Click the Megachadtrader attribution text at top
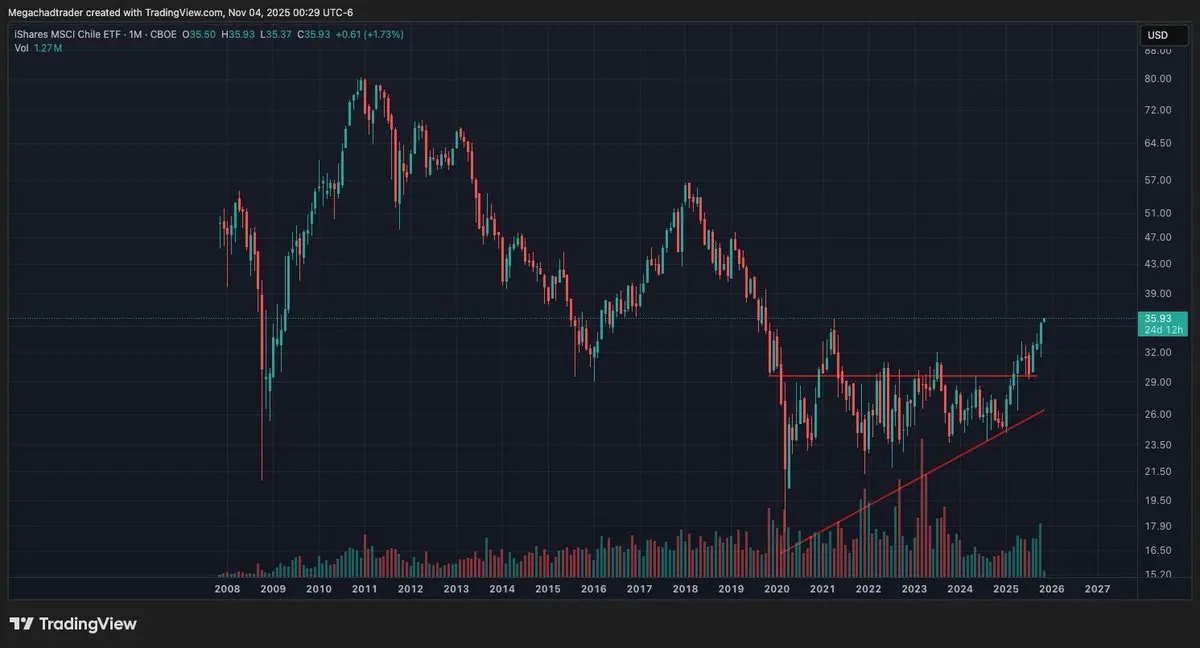Viewport: 1200px width, 648px height. click(180, 12)
